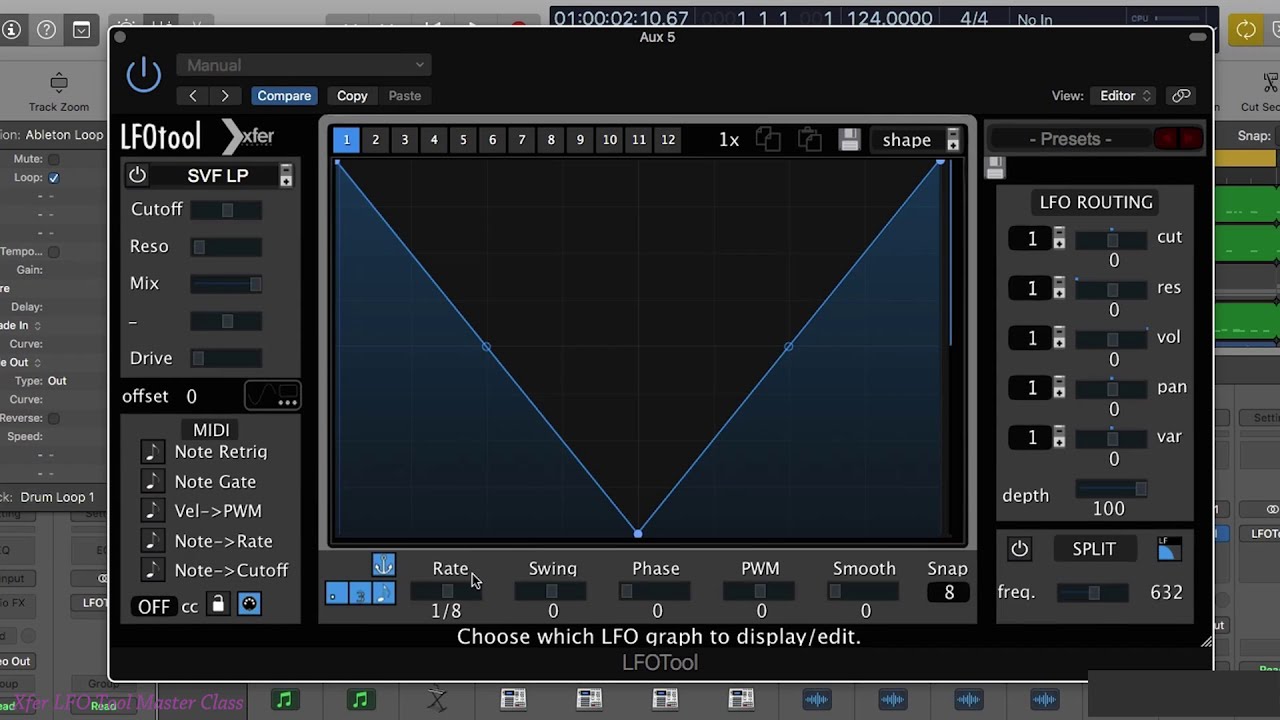Click the copy graph icon
1280x720 pixels.
pyautogui.click(x=768, y=140)
